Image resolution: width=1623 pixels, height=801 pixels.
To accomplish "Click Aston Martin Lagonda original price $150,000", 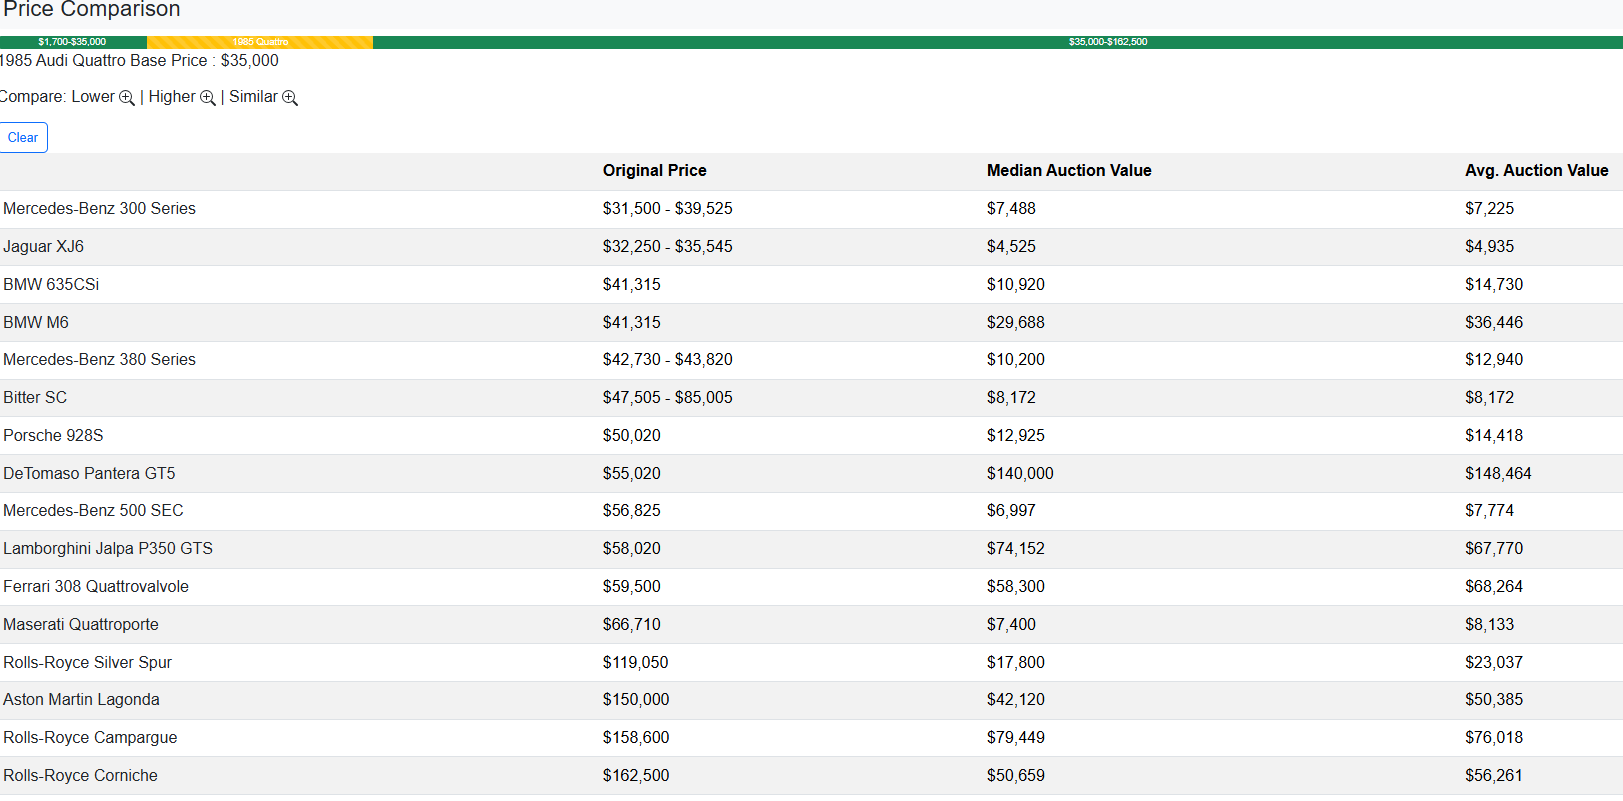I will click(x=636, y=700).
